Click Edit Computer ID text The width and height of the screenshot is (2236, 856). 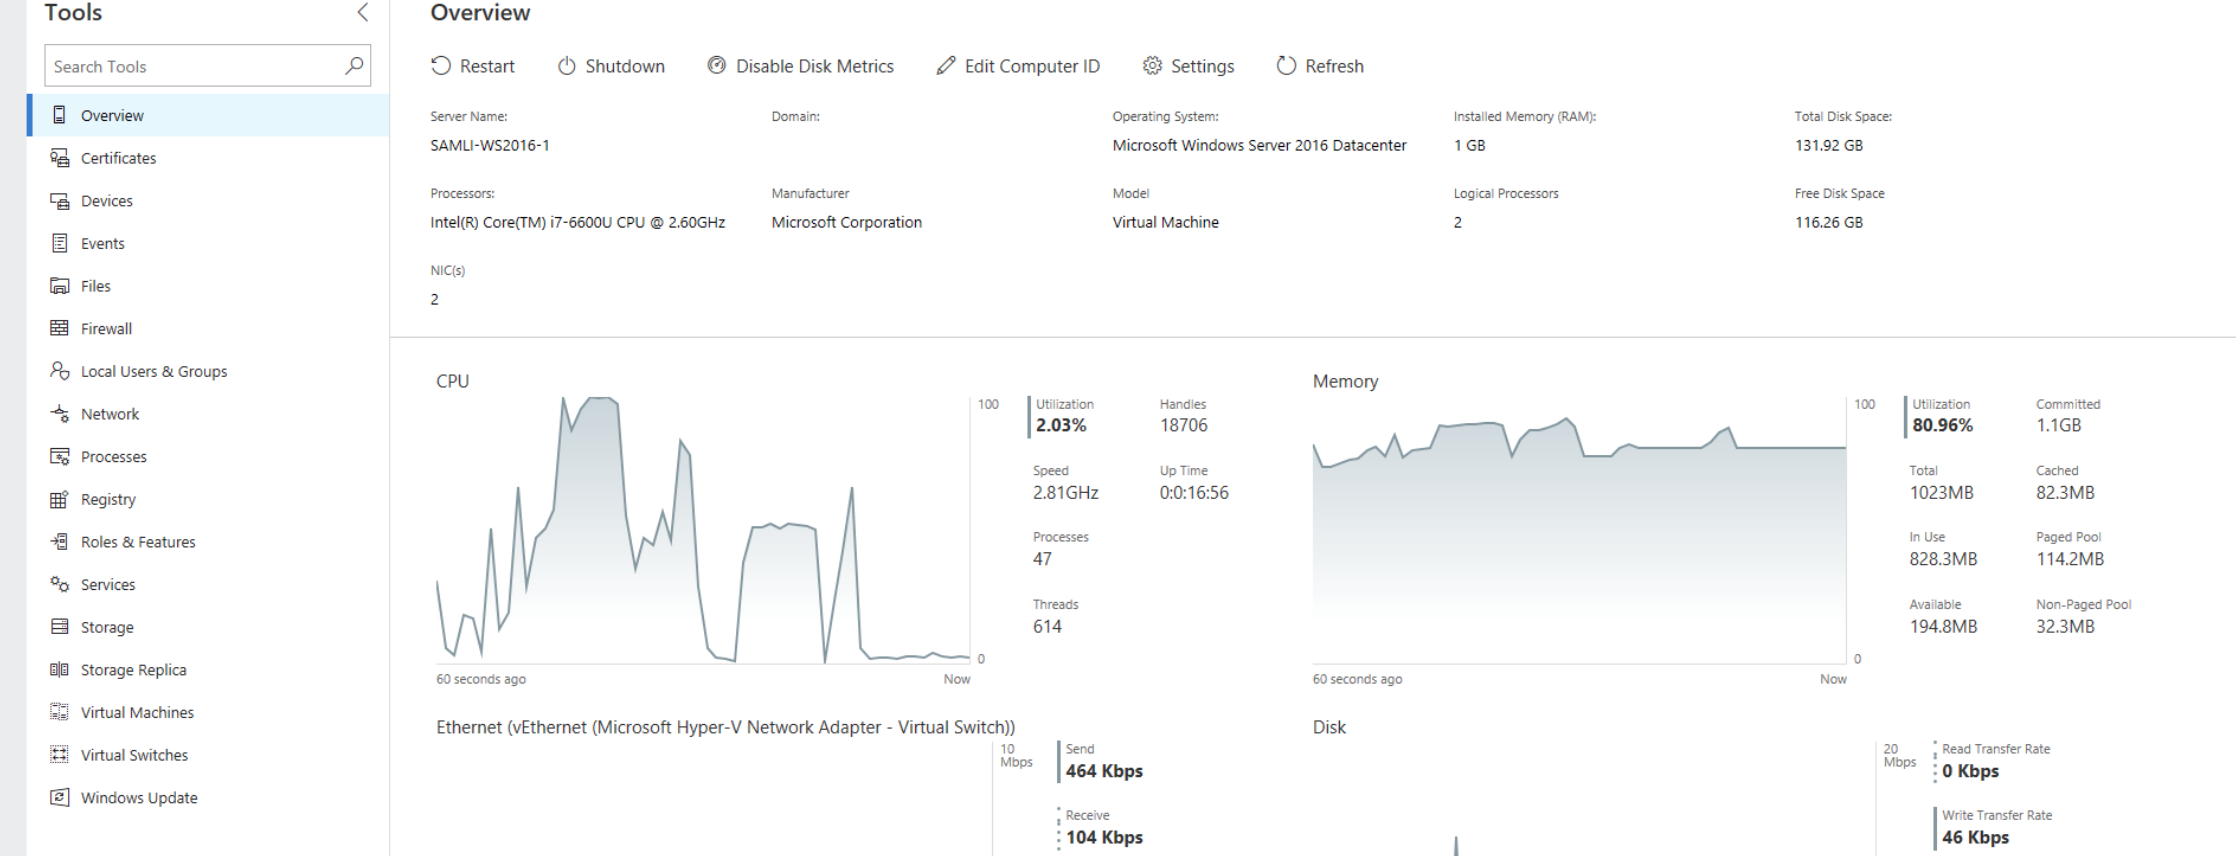(1032, 66)
